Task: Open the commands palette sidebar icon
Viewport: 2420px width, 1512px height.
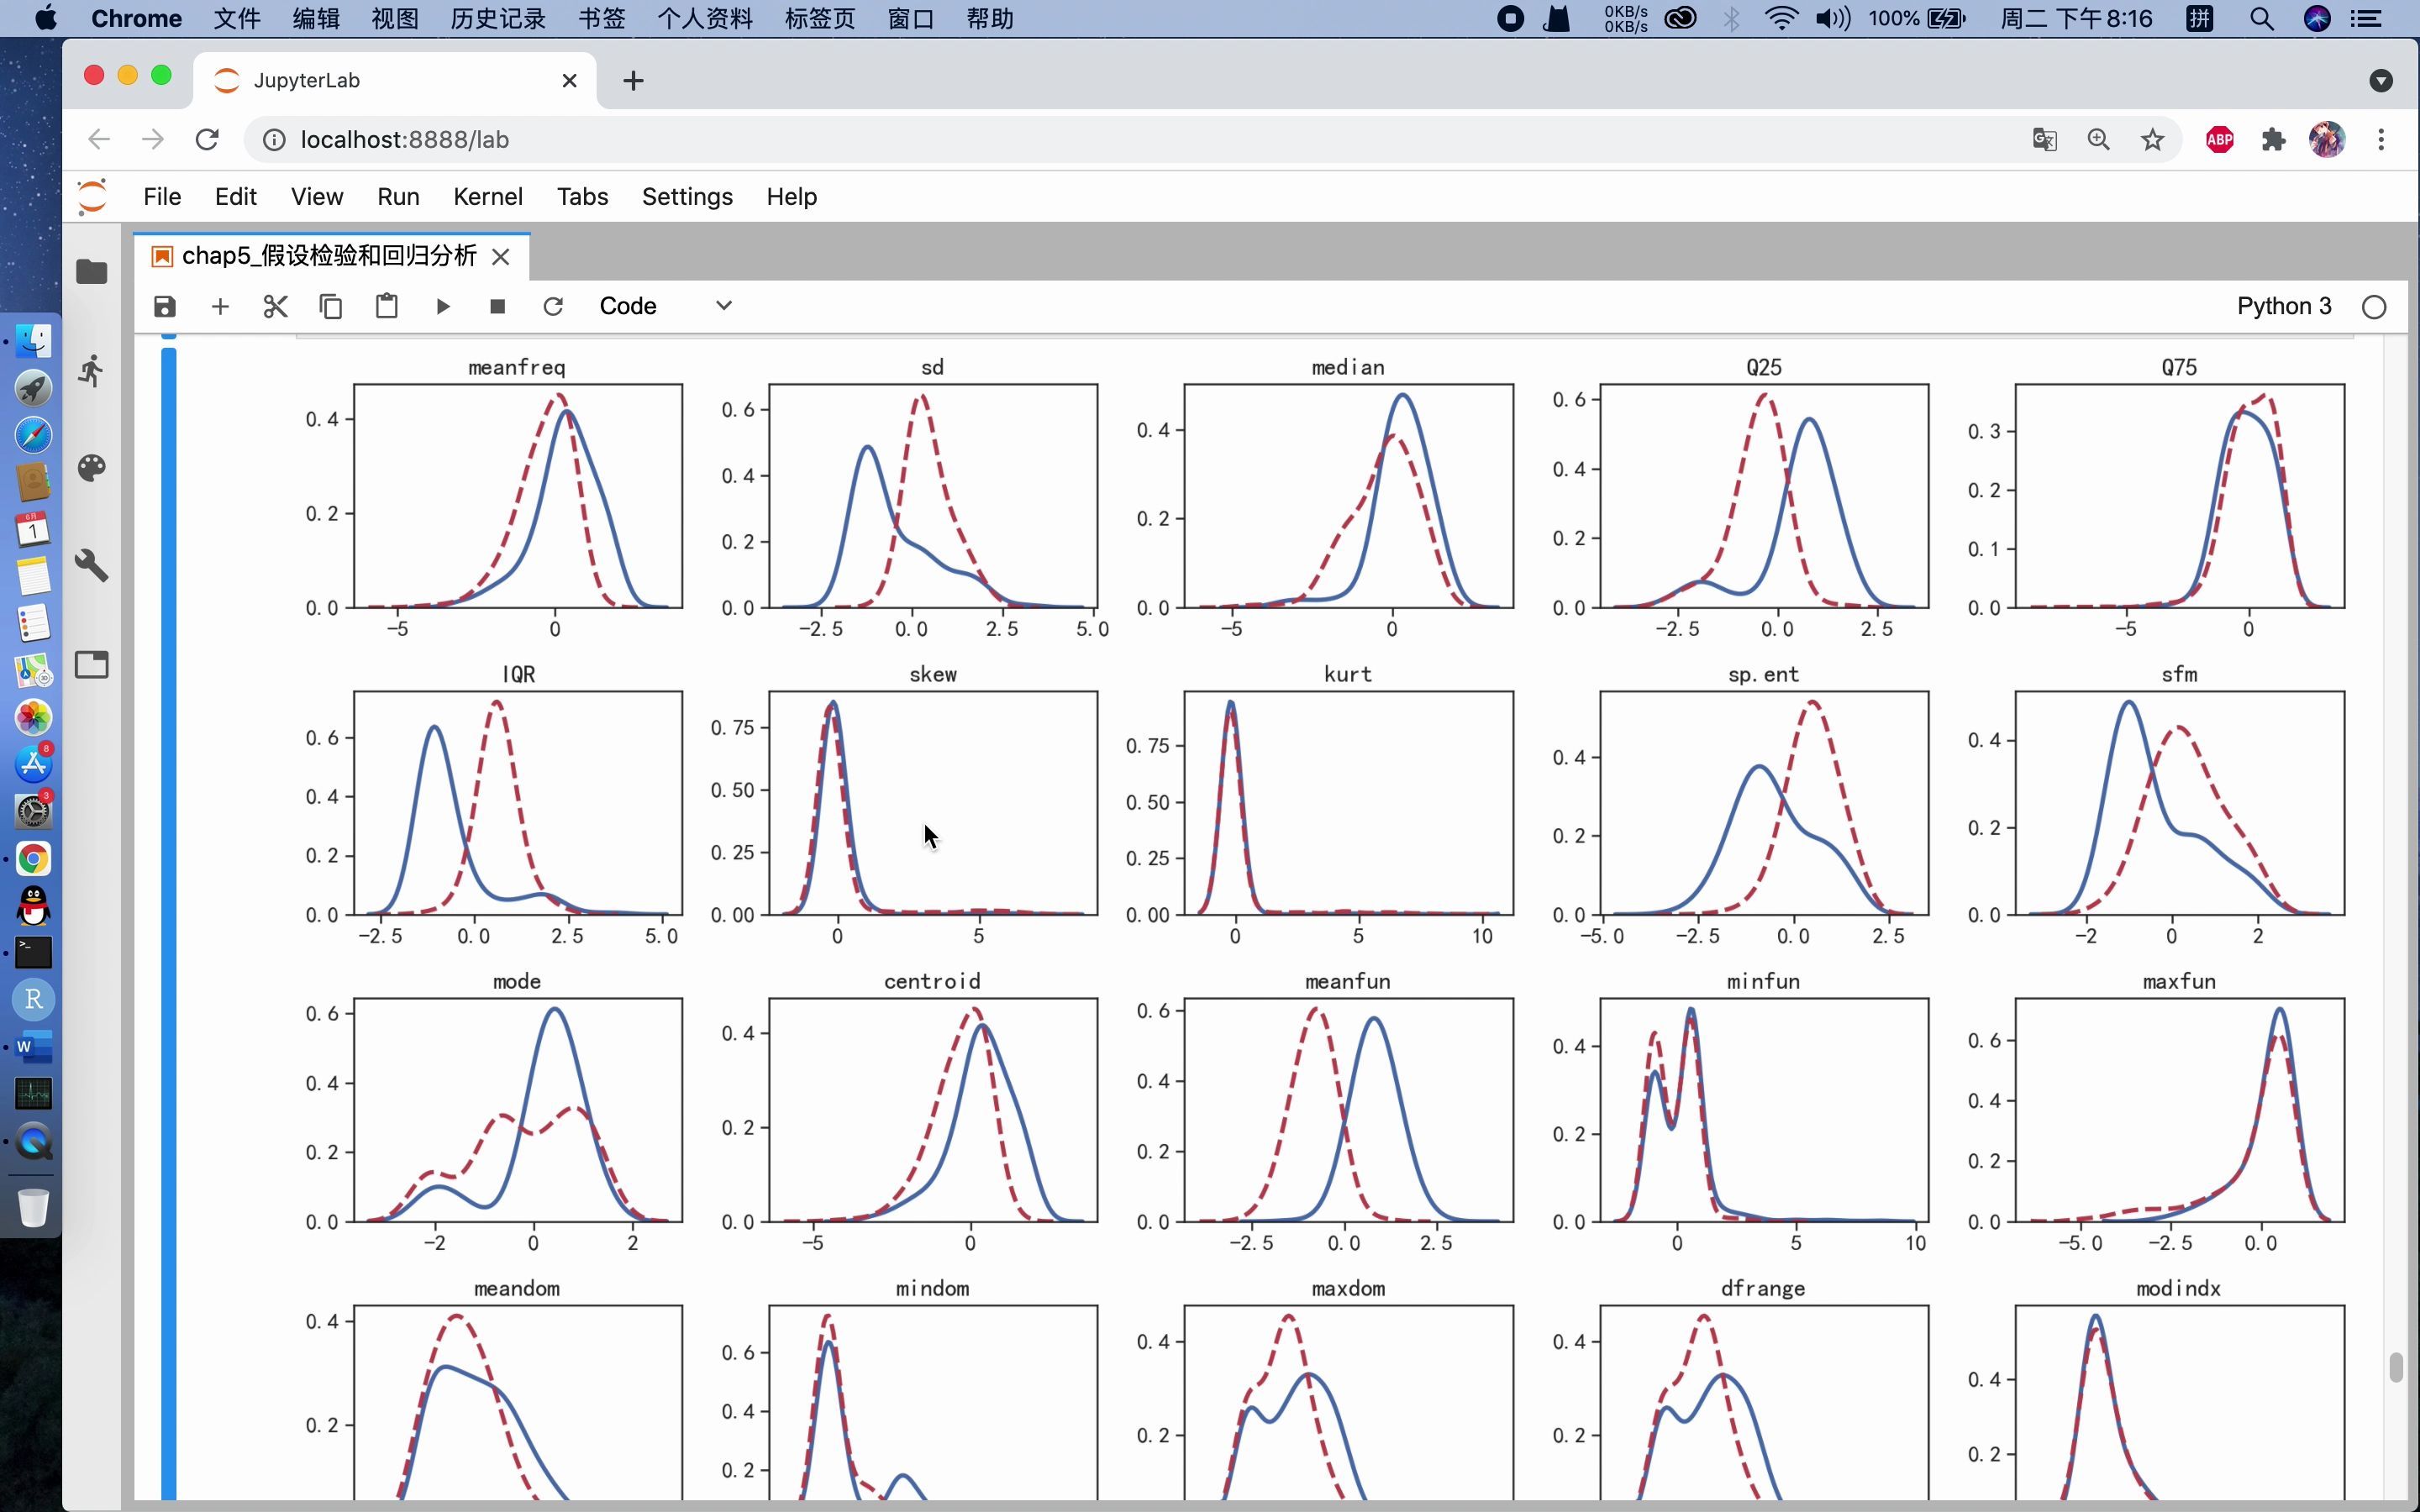Action: (92, 468)
